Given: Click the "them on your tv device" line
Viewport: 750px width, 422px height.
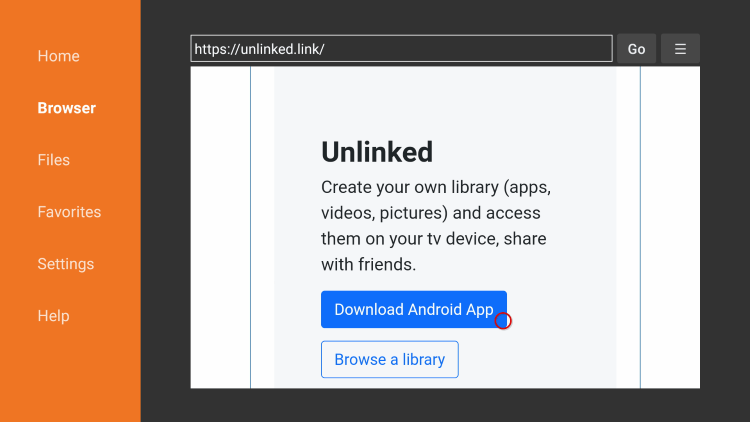Looking at the screenshot, I should (x=433, y=239).
